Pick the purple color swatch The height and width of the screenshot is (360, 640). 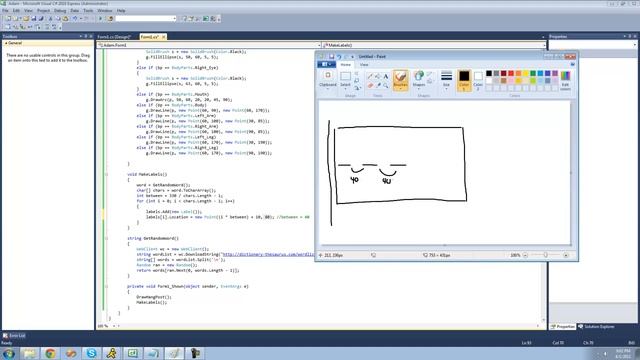[x=555, y=73]
